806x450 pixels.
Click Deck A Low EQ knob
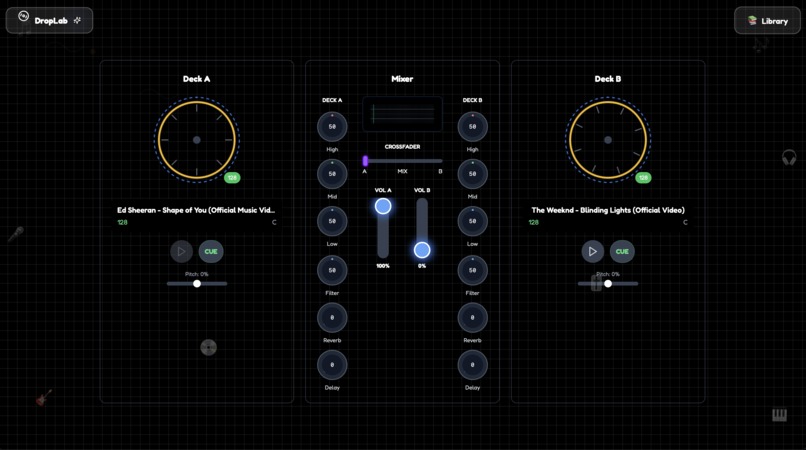332,221
